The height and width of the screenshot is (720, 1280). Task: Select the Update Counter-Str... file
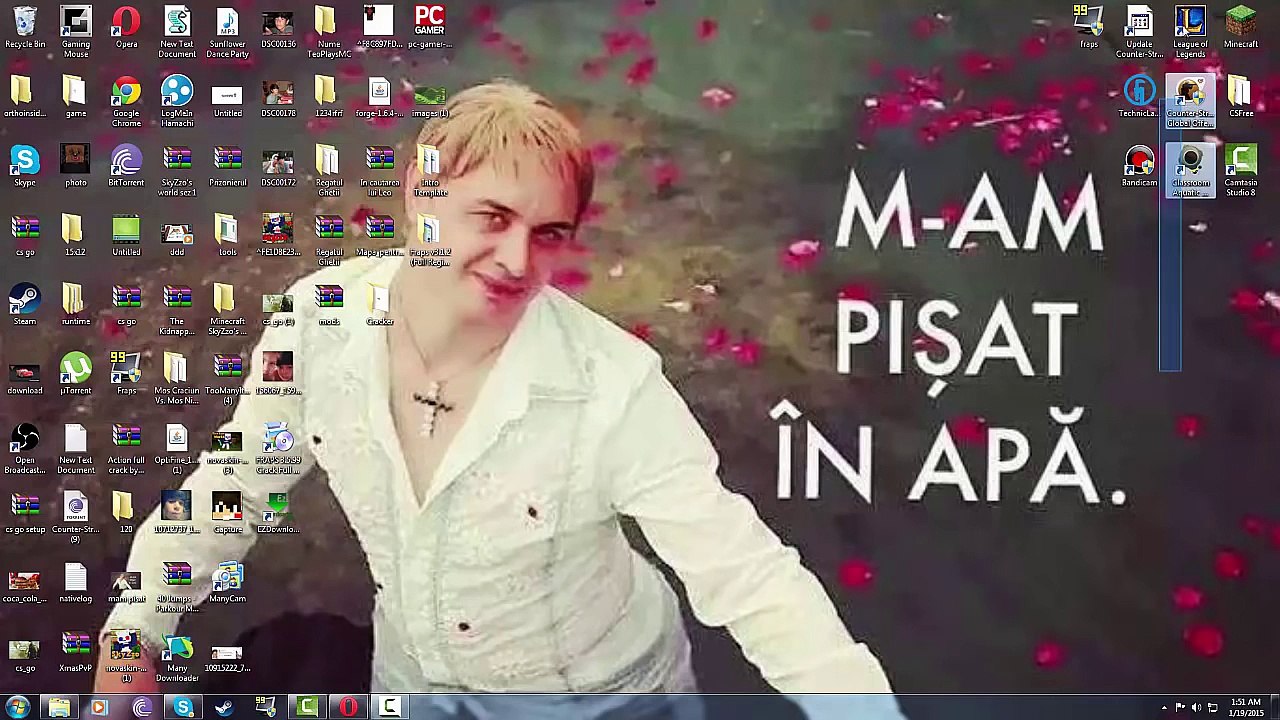click(x=1139, y=33)
